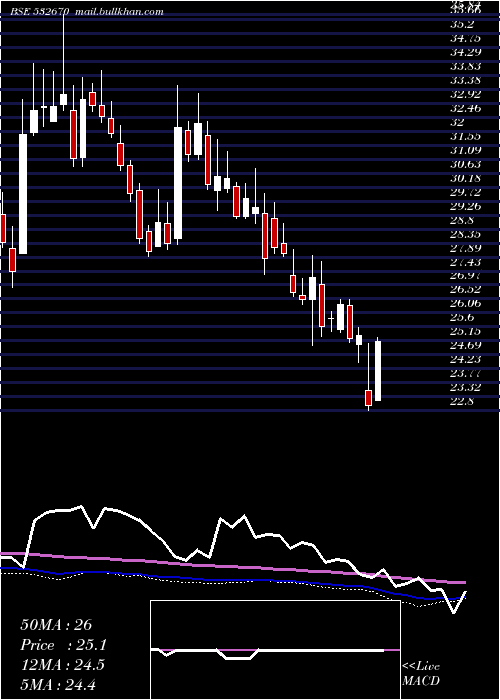
Task: Select the 29.72 price axis label
Action: coord(465,192)
